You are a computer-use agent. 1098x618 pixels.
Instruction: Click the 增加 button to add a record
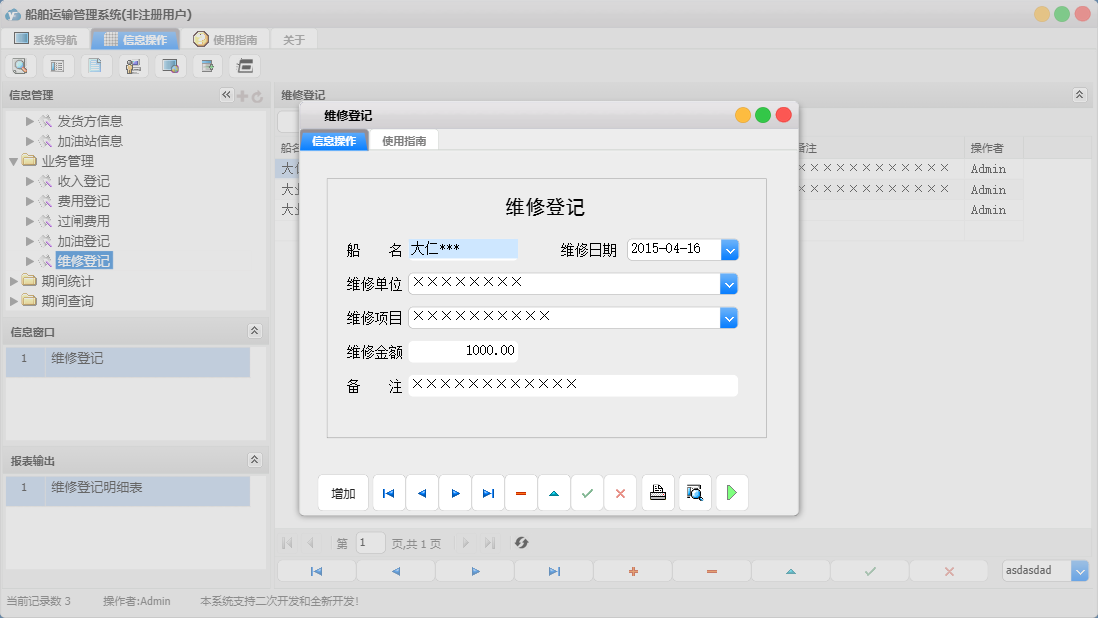pos(343,492)
